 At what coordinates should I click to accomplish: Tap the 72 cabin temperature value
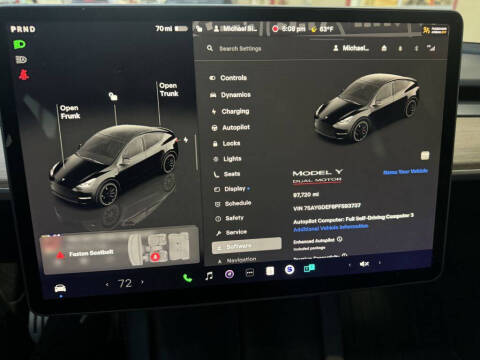pos(125,283)
